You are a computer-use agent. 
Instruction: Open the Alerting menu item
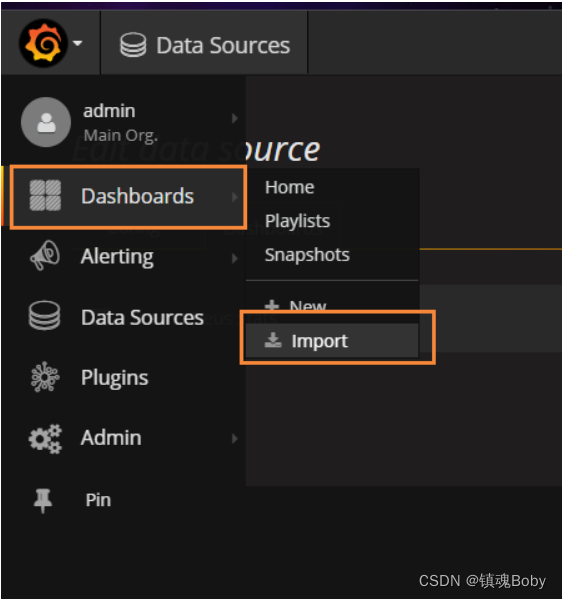(117, 257)
